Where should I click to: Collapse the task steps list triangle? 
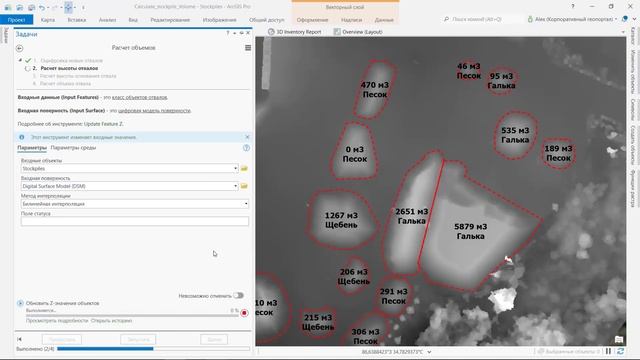coord(20,60)
